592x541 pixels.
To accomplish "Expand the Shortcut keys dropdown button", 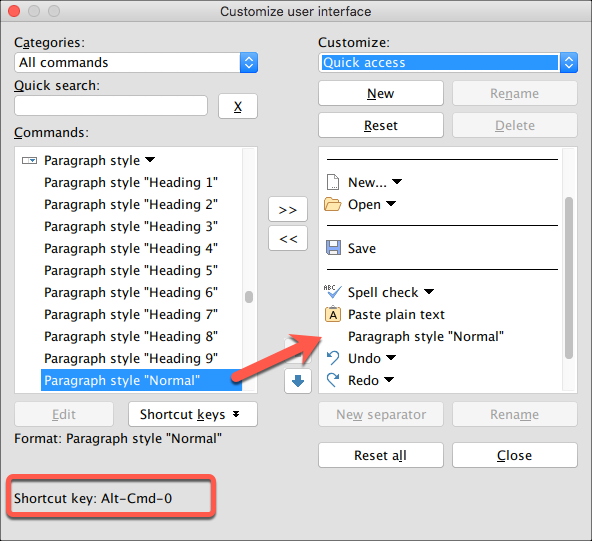I will pyautogui.click(x=193, y=414).
